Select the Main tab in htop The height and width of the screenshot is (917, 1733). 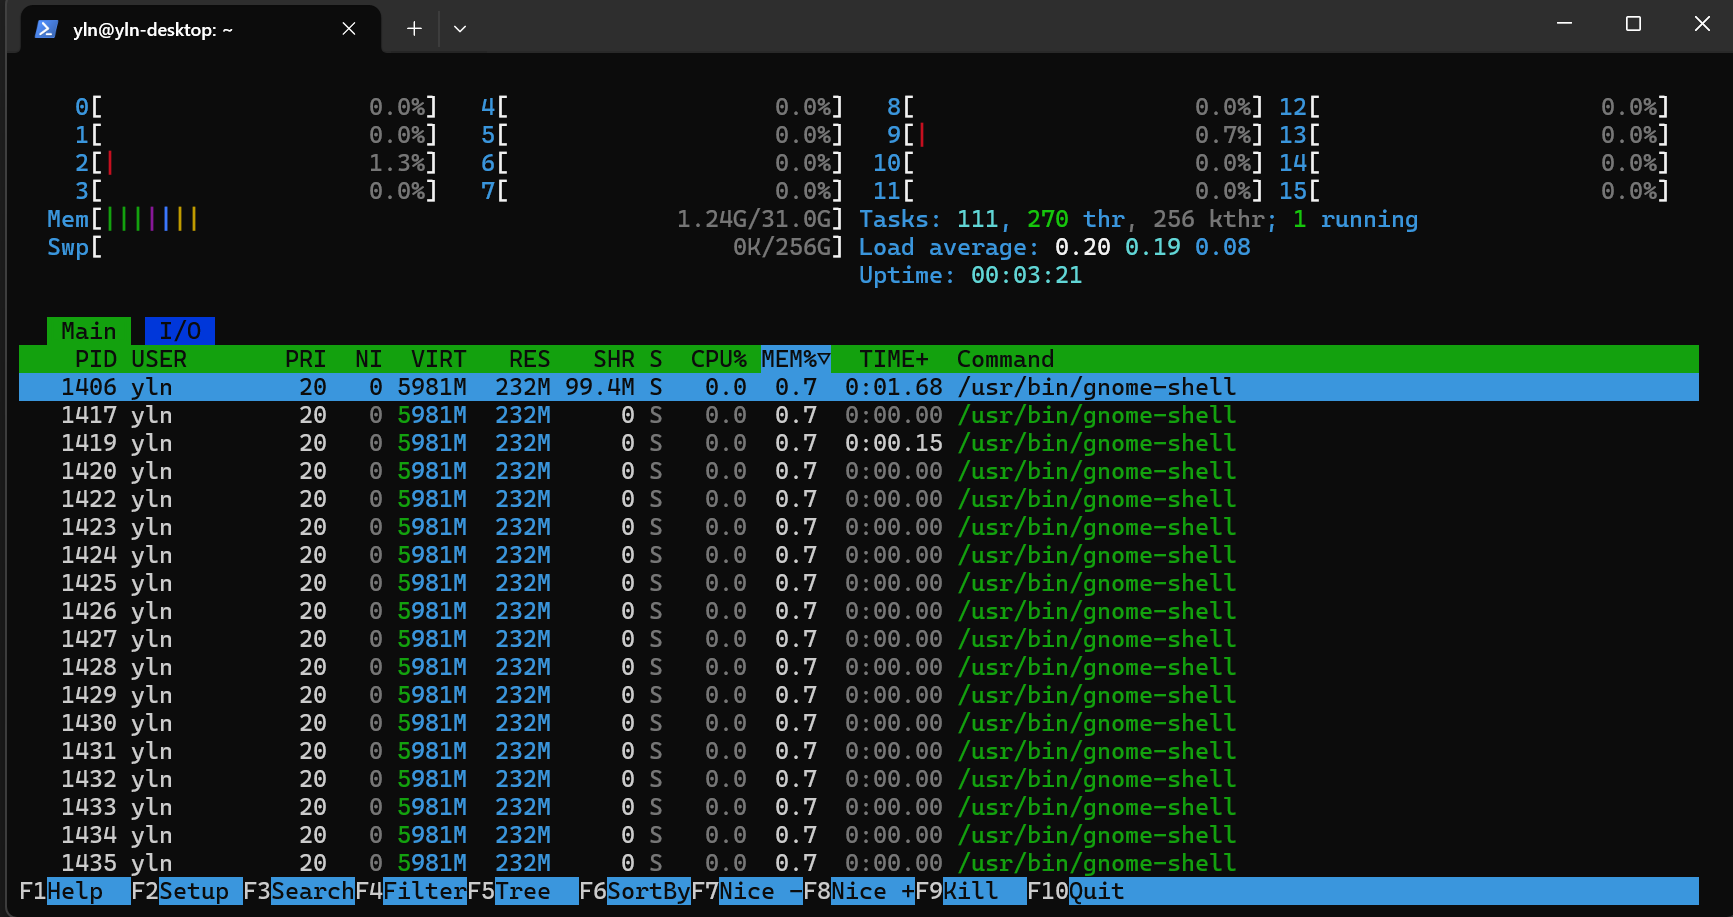88,331
